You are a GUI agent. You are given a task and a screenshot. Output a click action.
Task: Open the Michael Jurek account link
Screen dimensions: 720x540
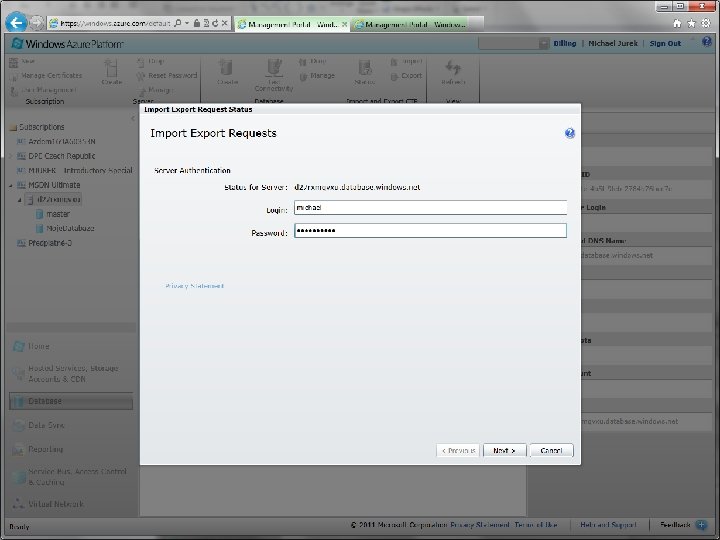[613, 43]
